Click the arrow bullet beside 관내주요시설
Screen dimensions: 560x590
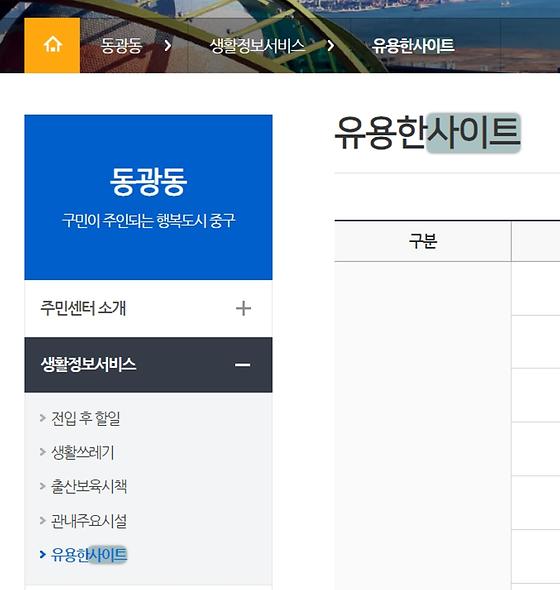pyautogui.click(x=43, y=520)
